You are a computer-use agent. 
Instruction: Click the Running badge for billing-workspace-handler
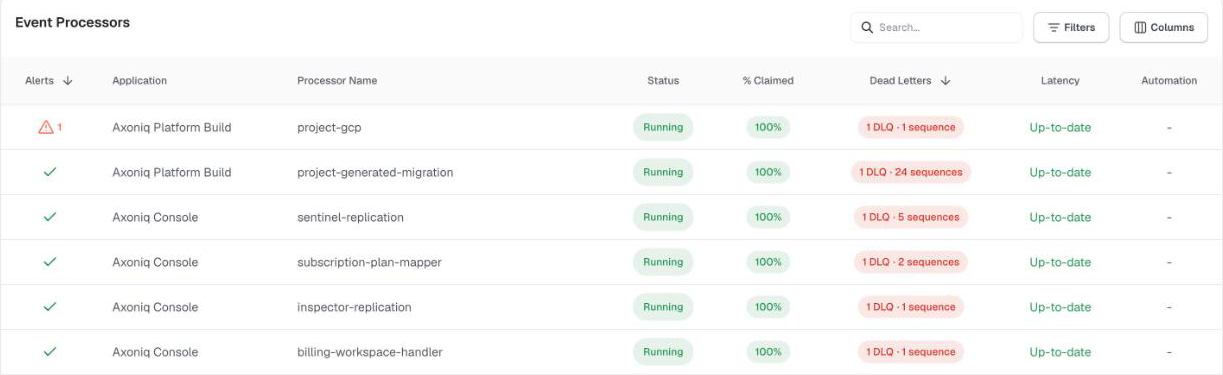[663, 352]
